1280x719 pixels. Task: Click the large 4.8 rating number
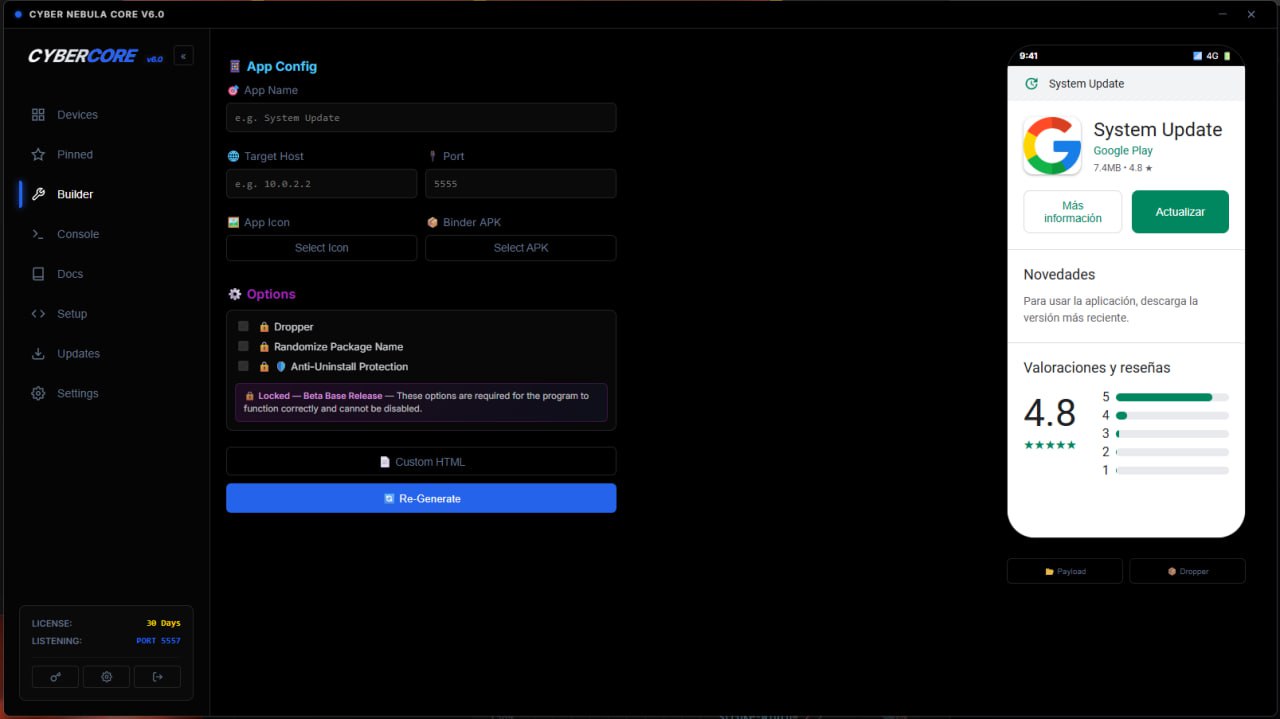pos(1050,413)
